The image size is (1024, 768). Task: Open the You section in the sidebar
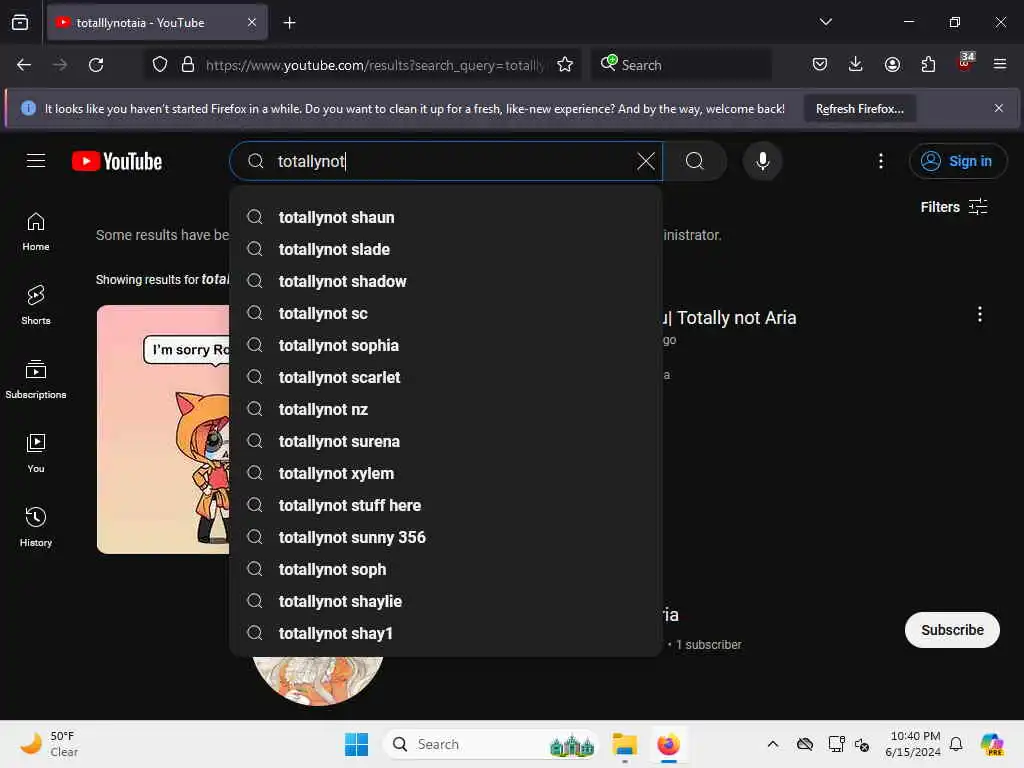36,453
